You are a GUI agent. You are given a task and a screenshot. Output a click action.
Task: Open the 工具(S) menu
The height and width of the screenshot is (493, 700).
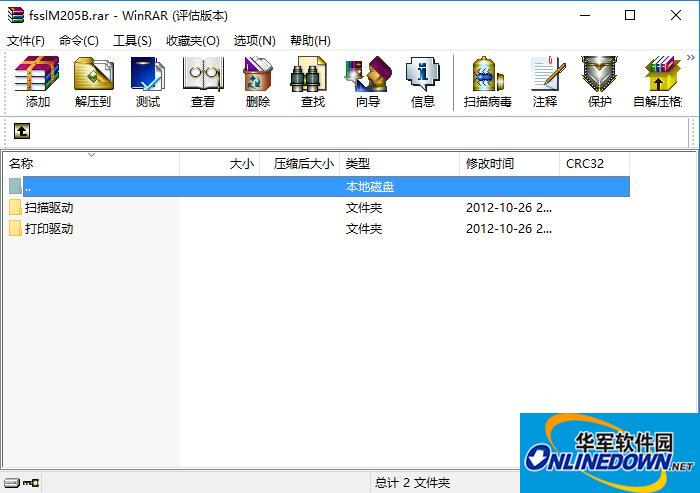coord(132,41)
